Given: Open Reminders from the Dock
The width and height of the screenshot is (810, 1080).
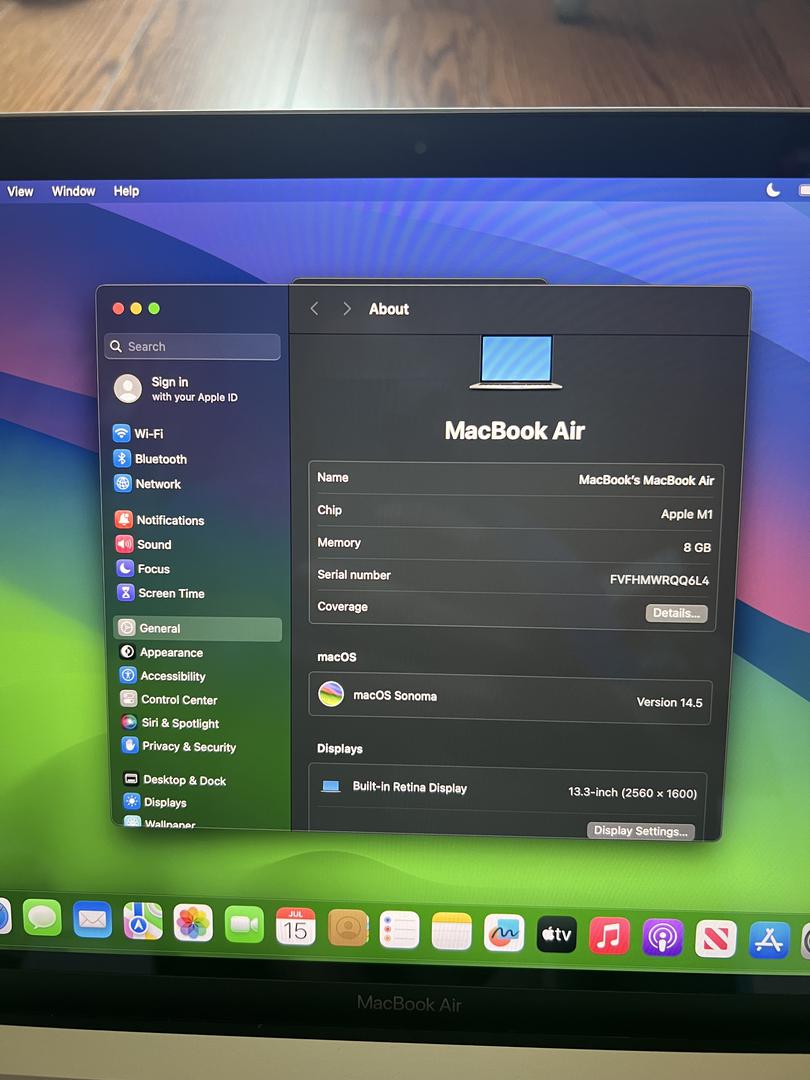Looking at the screenshot, I should pyautogui.click(x=399, y=930).
